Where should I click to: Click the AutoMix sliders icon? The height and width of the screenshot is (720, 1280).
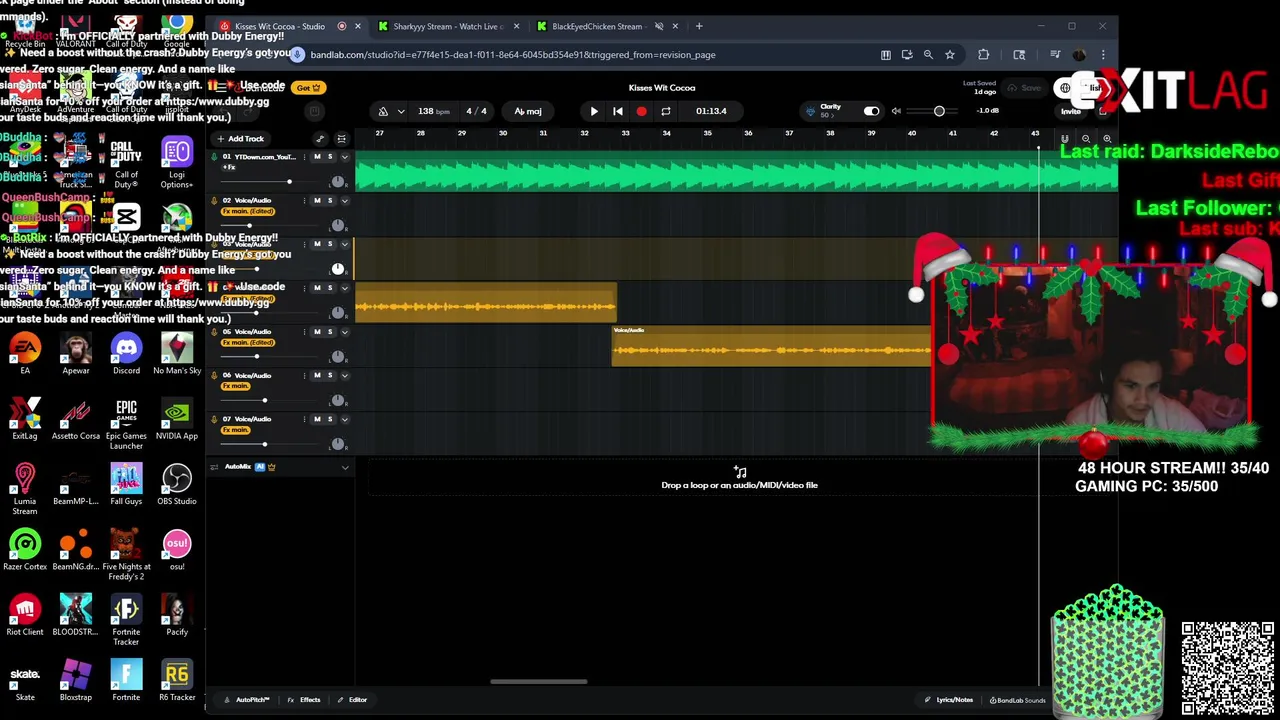(x=213, y=467)
